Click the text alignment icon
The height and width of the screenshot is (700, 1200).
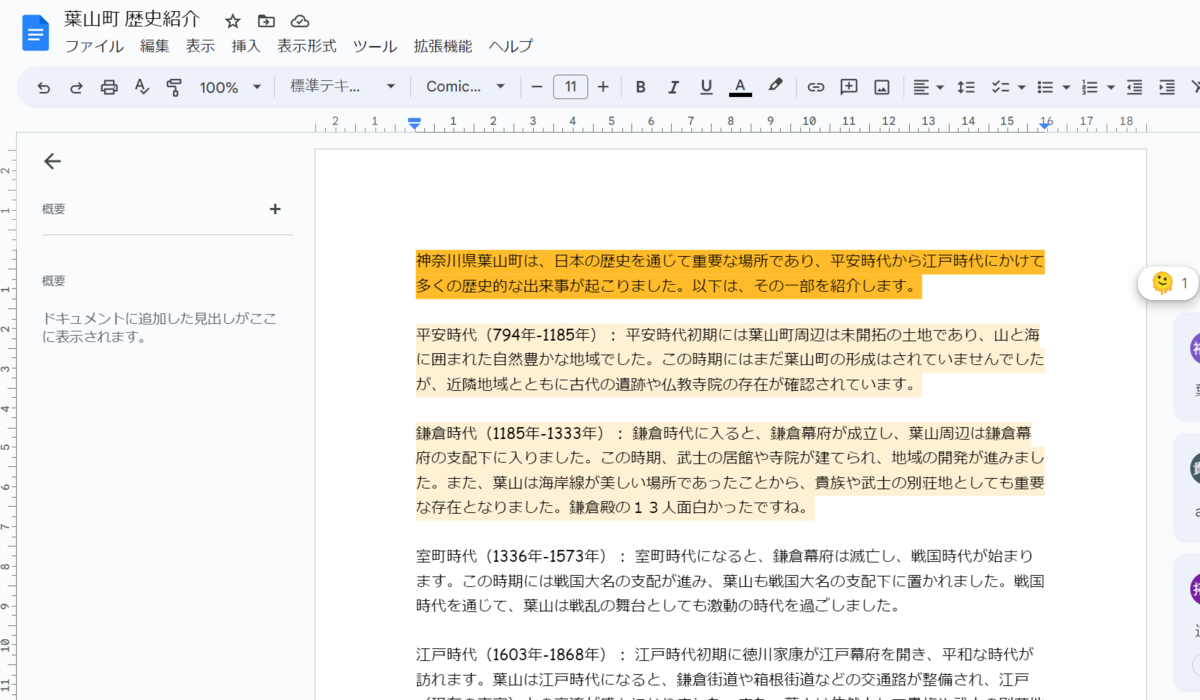pos(921,87)
